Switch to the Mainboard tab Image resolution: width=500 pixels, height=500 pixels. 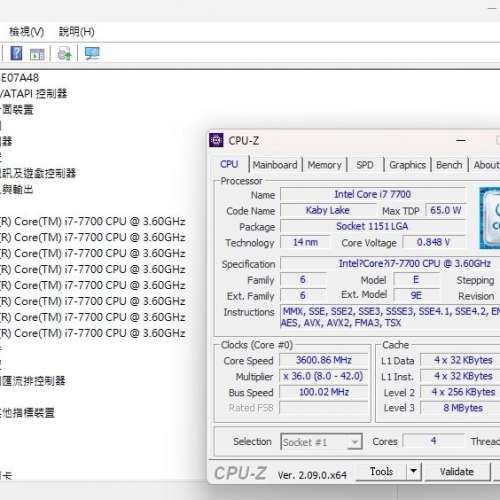275,165
